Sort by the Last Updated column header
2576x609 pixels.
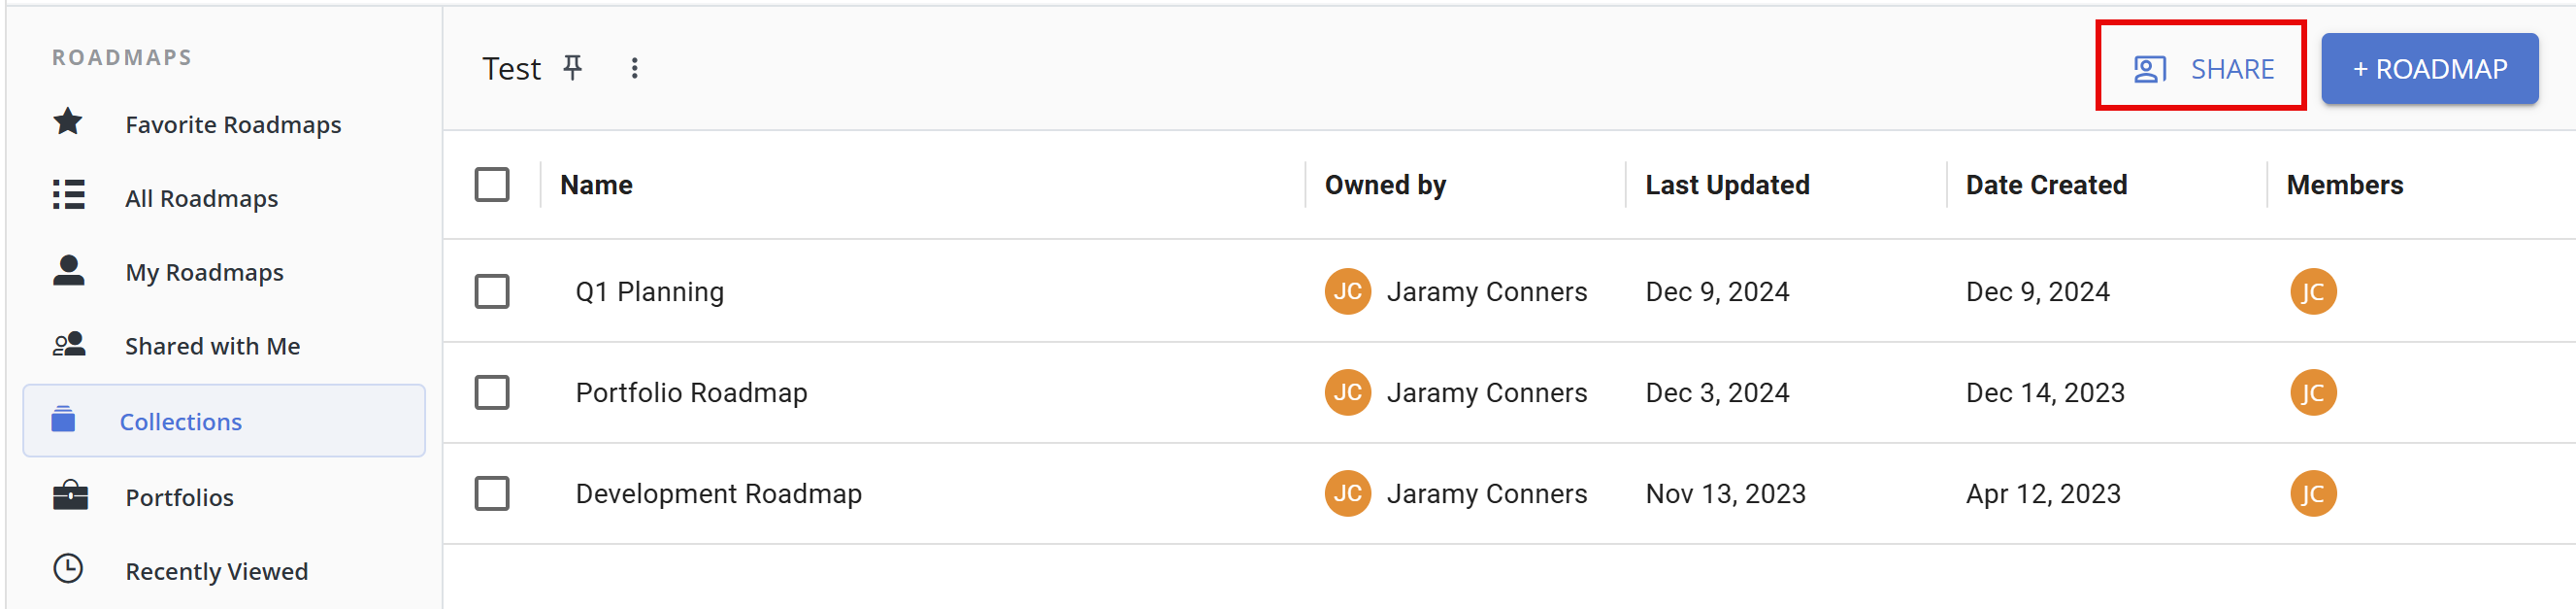(1727, 185)
